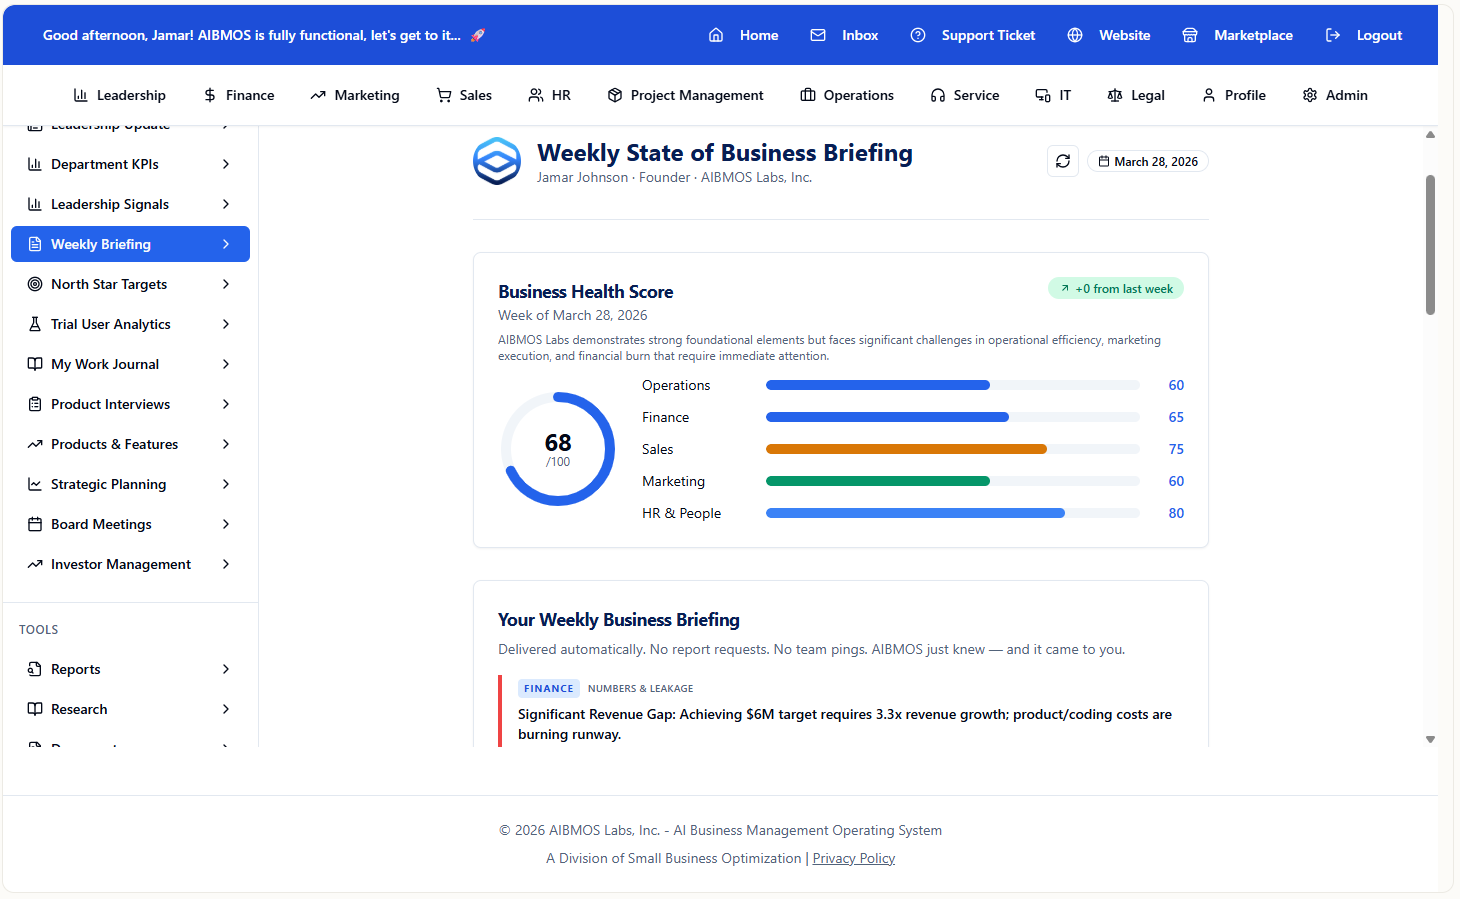Open the Project Management menu
The height and width of the screenshot is (899, 1460).
coord(685,95)
